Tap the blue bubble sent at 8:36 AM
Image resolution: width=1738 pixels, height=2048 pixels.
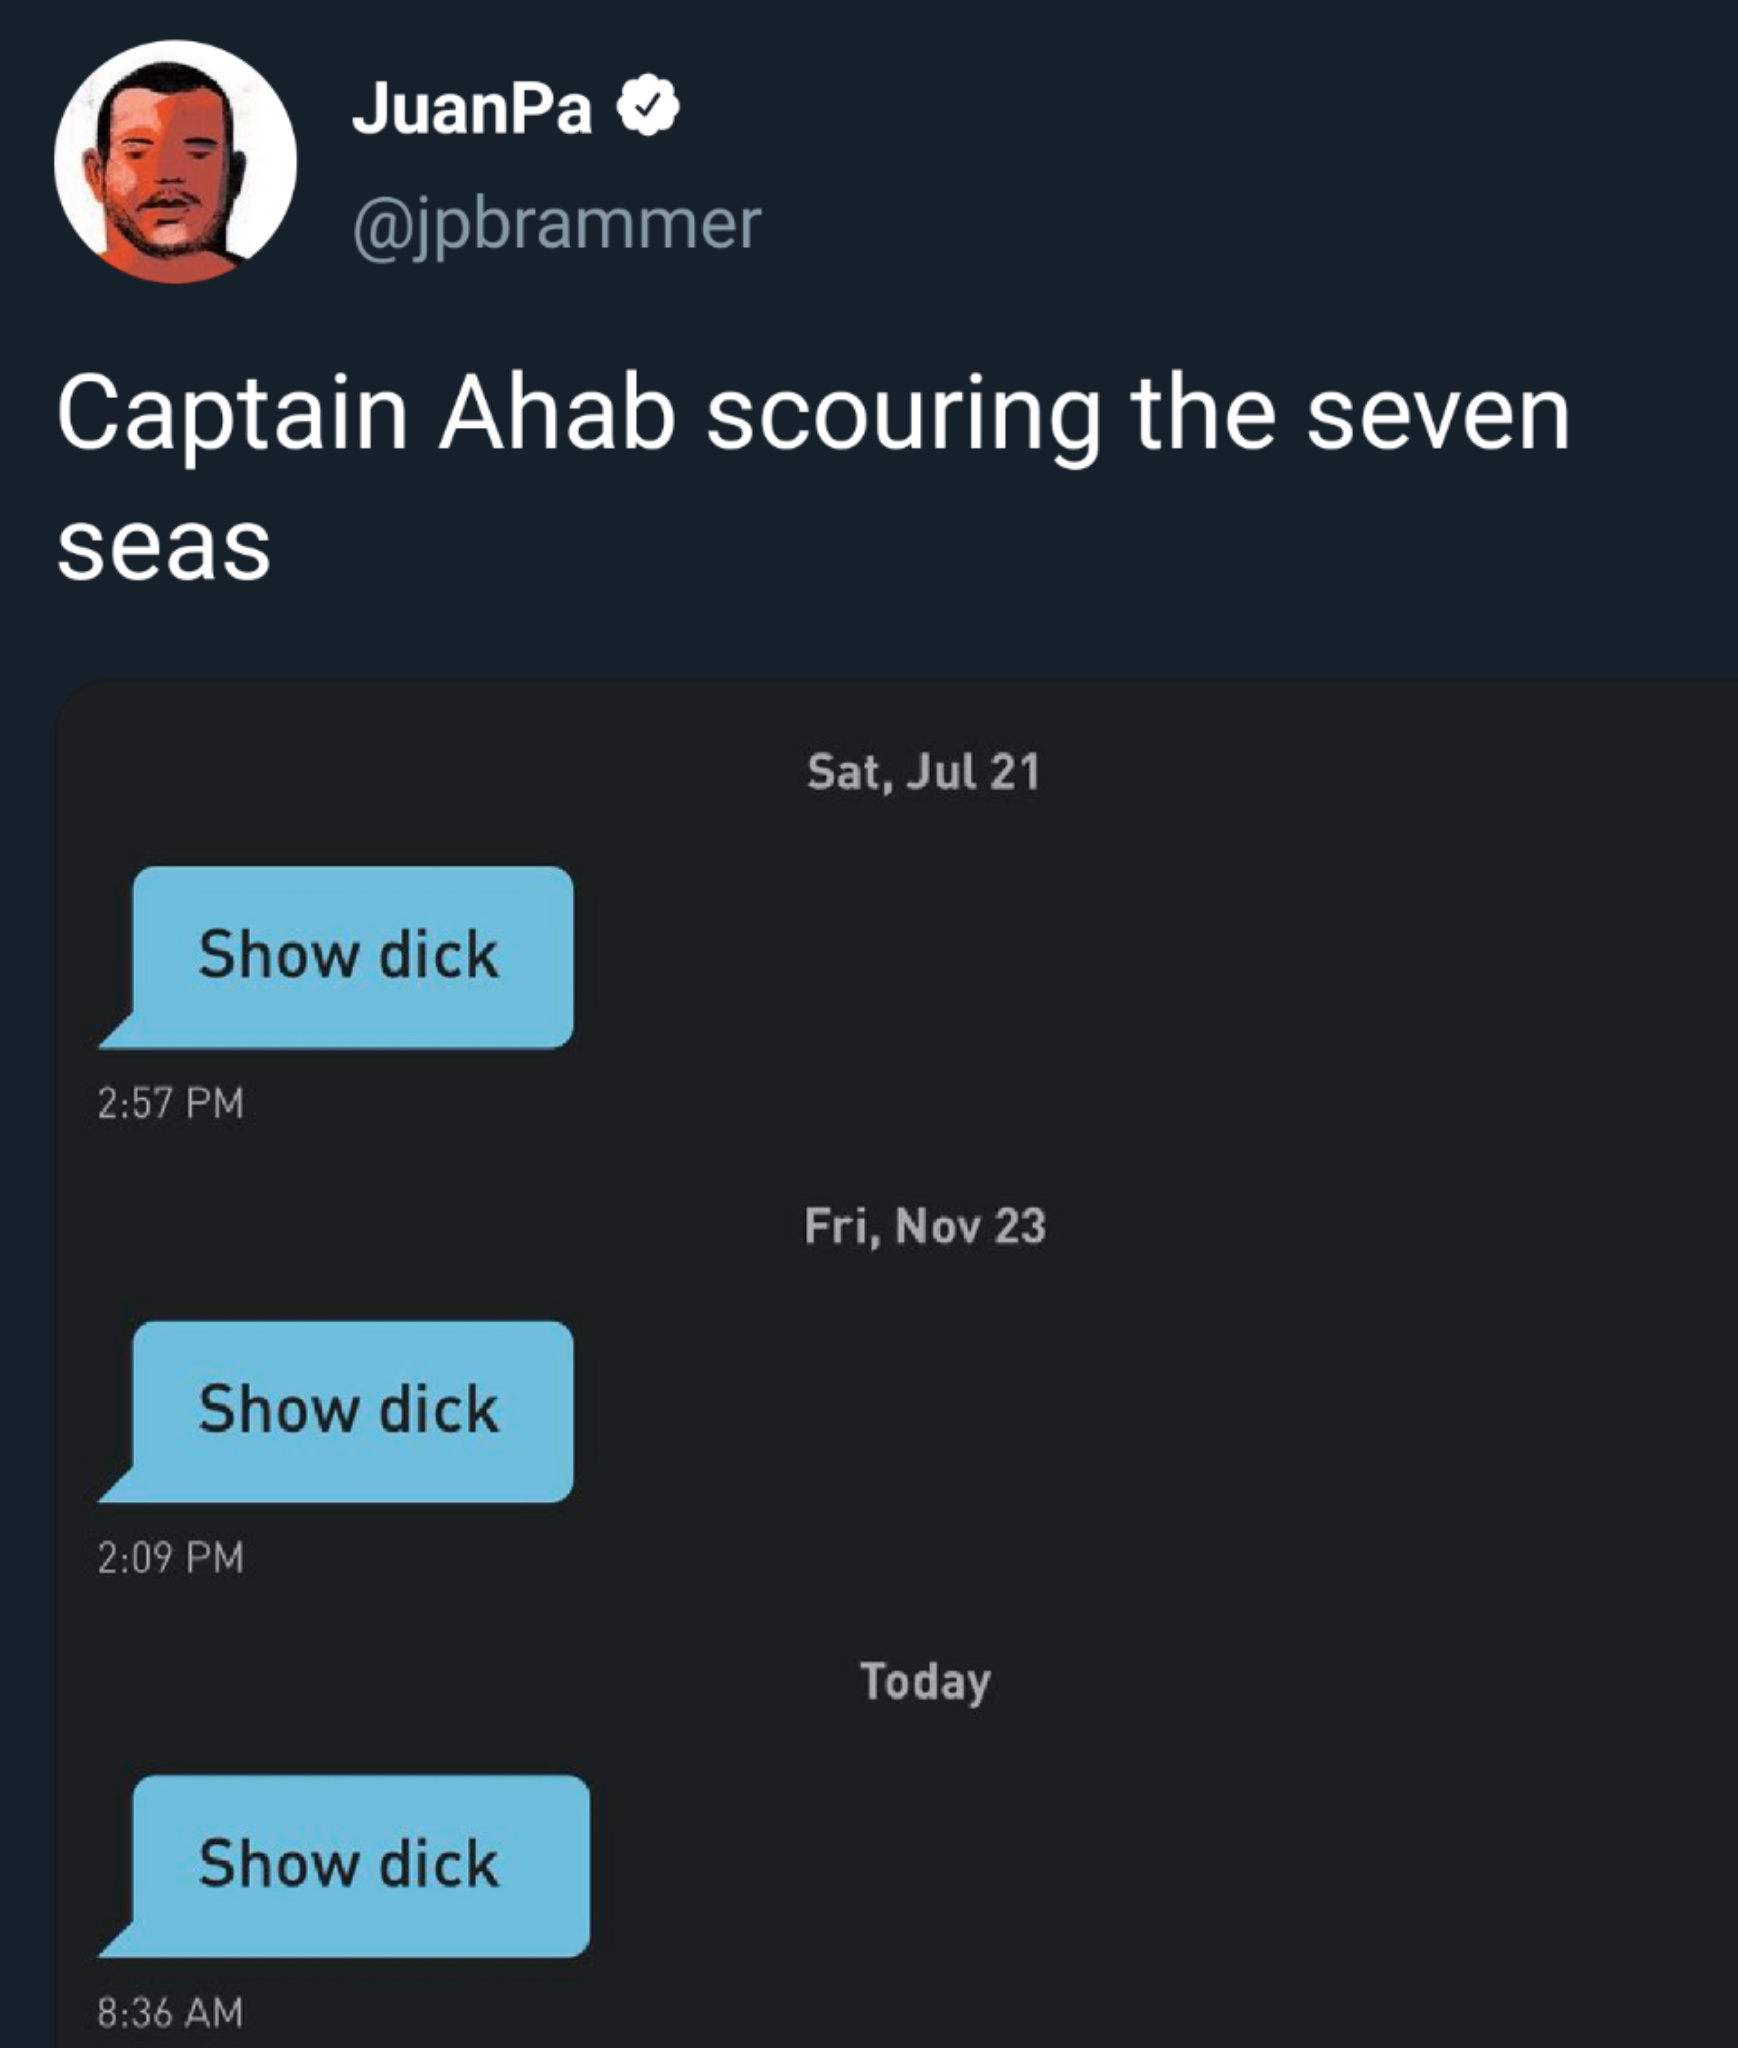(x=359, y=1865)
